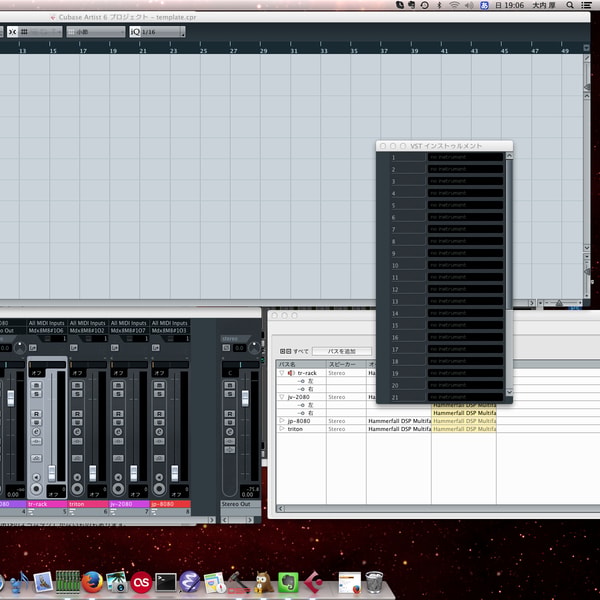Open Time Machine menu in menu bar
The height and width of the screenshot is (600, 600).
click(424, 5)
